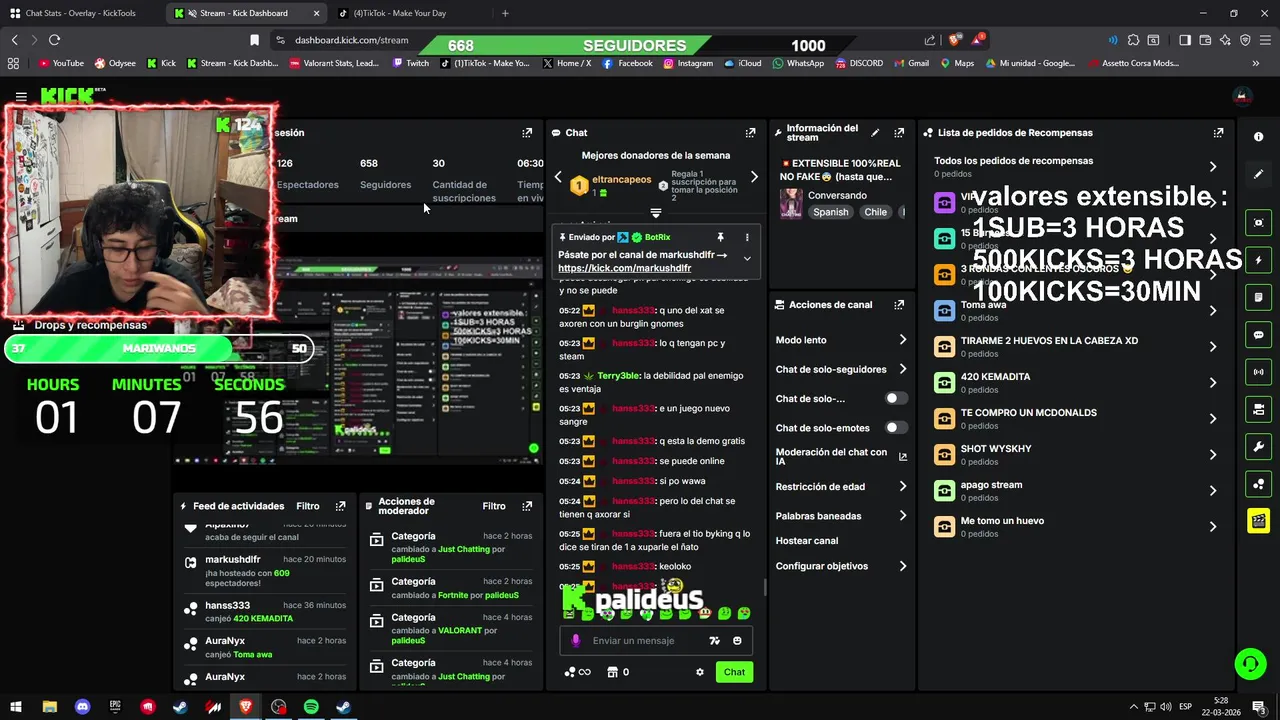Click the wrench tools icon in the right sidebar
The height and width of the screenshot is (720, 1280).
pyautogui.click(x=1258, y=446)
